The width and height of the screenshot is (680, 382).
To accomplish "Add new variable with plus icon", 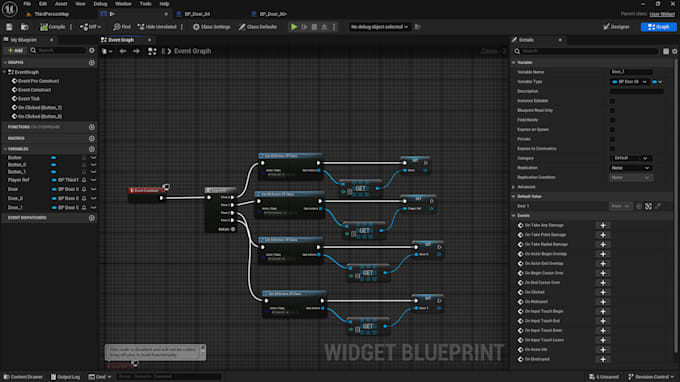I will coord(92,149).
